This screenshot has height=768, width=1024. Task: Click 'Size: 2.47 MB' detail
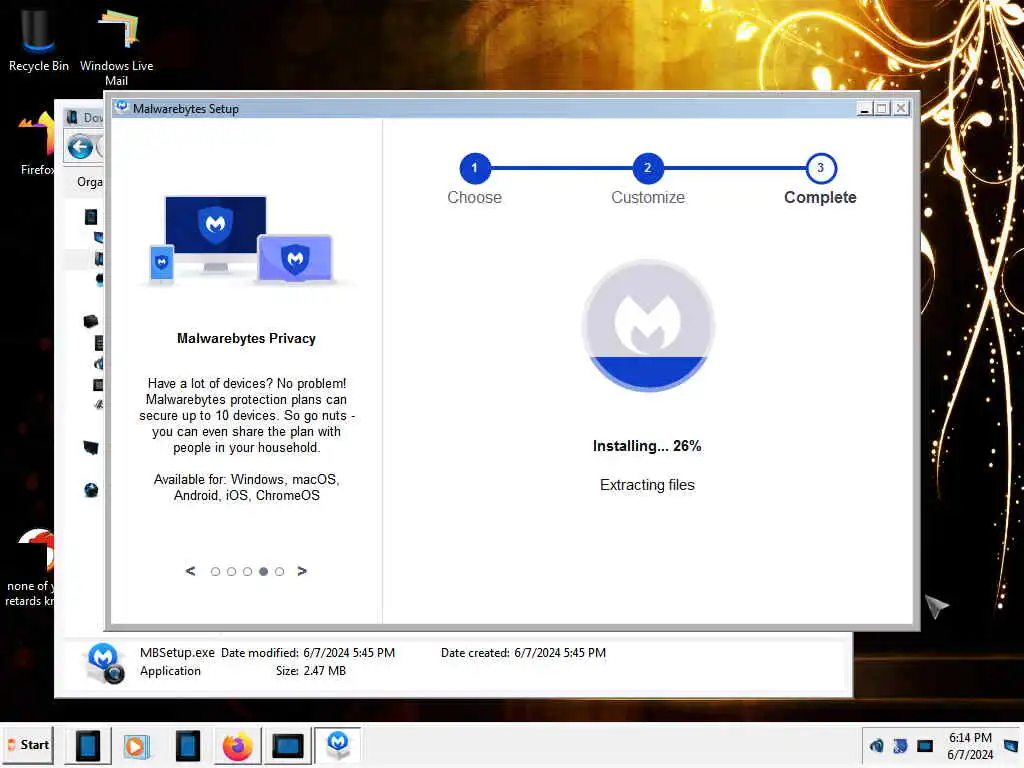click(311, 671)
